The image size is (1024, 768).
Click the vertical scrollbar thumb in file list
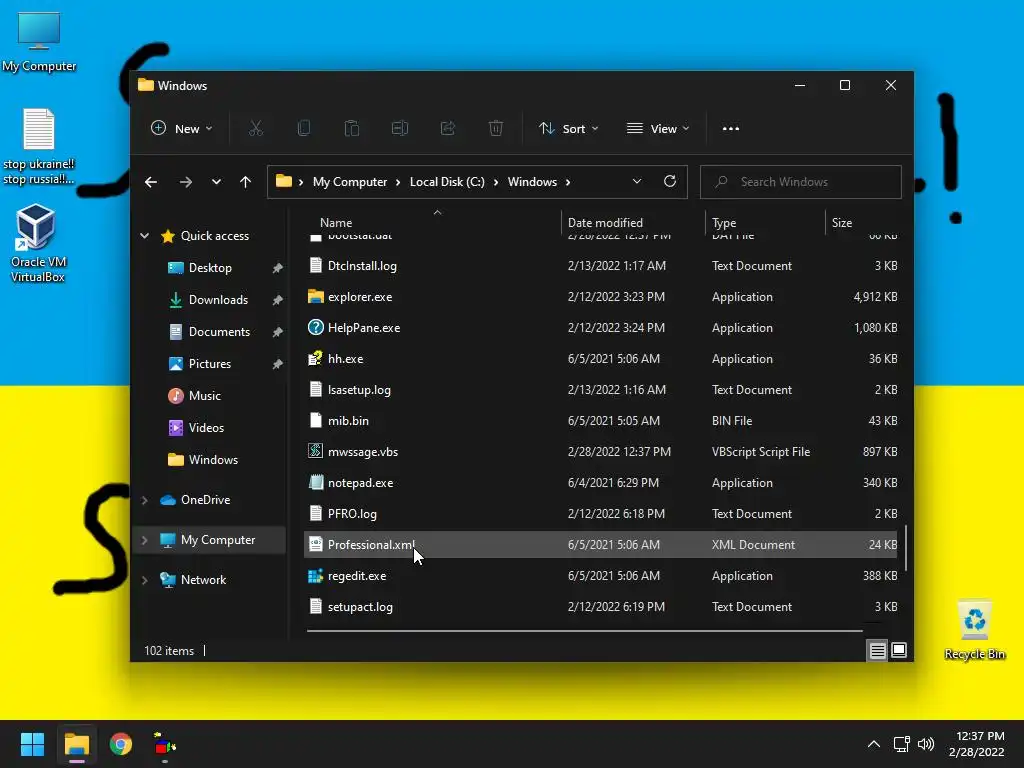point(906,547)
